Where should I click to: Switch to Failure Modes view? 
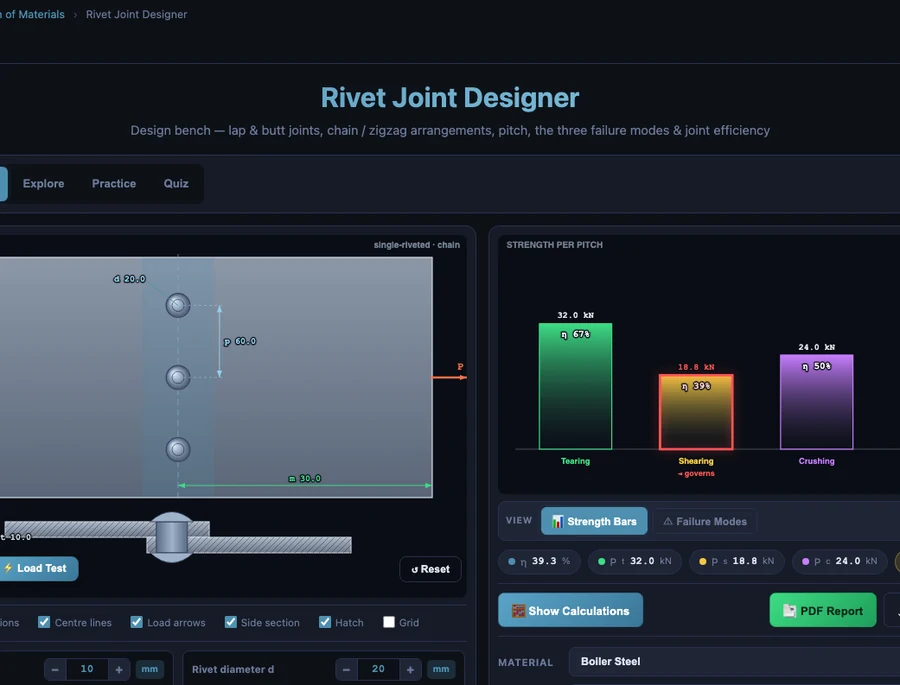705,521
